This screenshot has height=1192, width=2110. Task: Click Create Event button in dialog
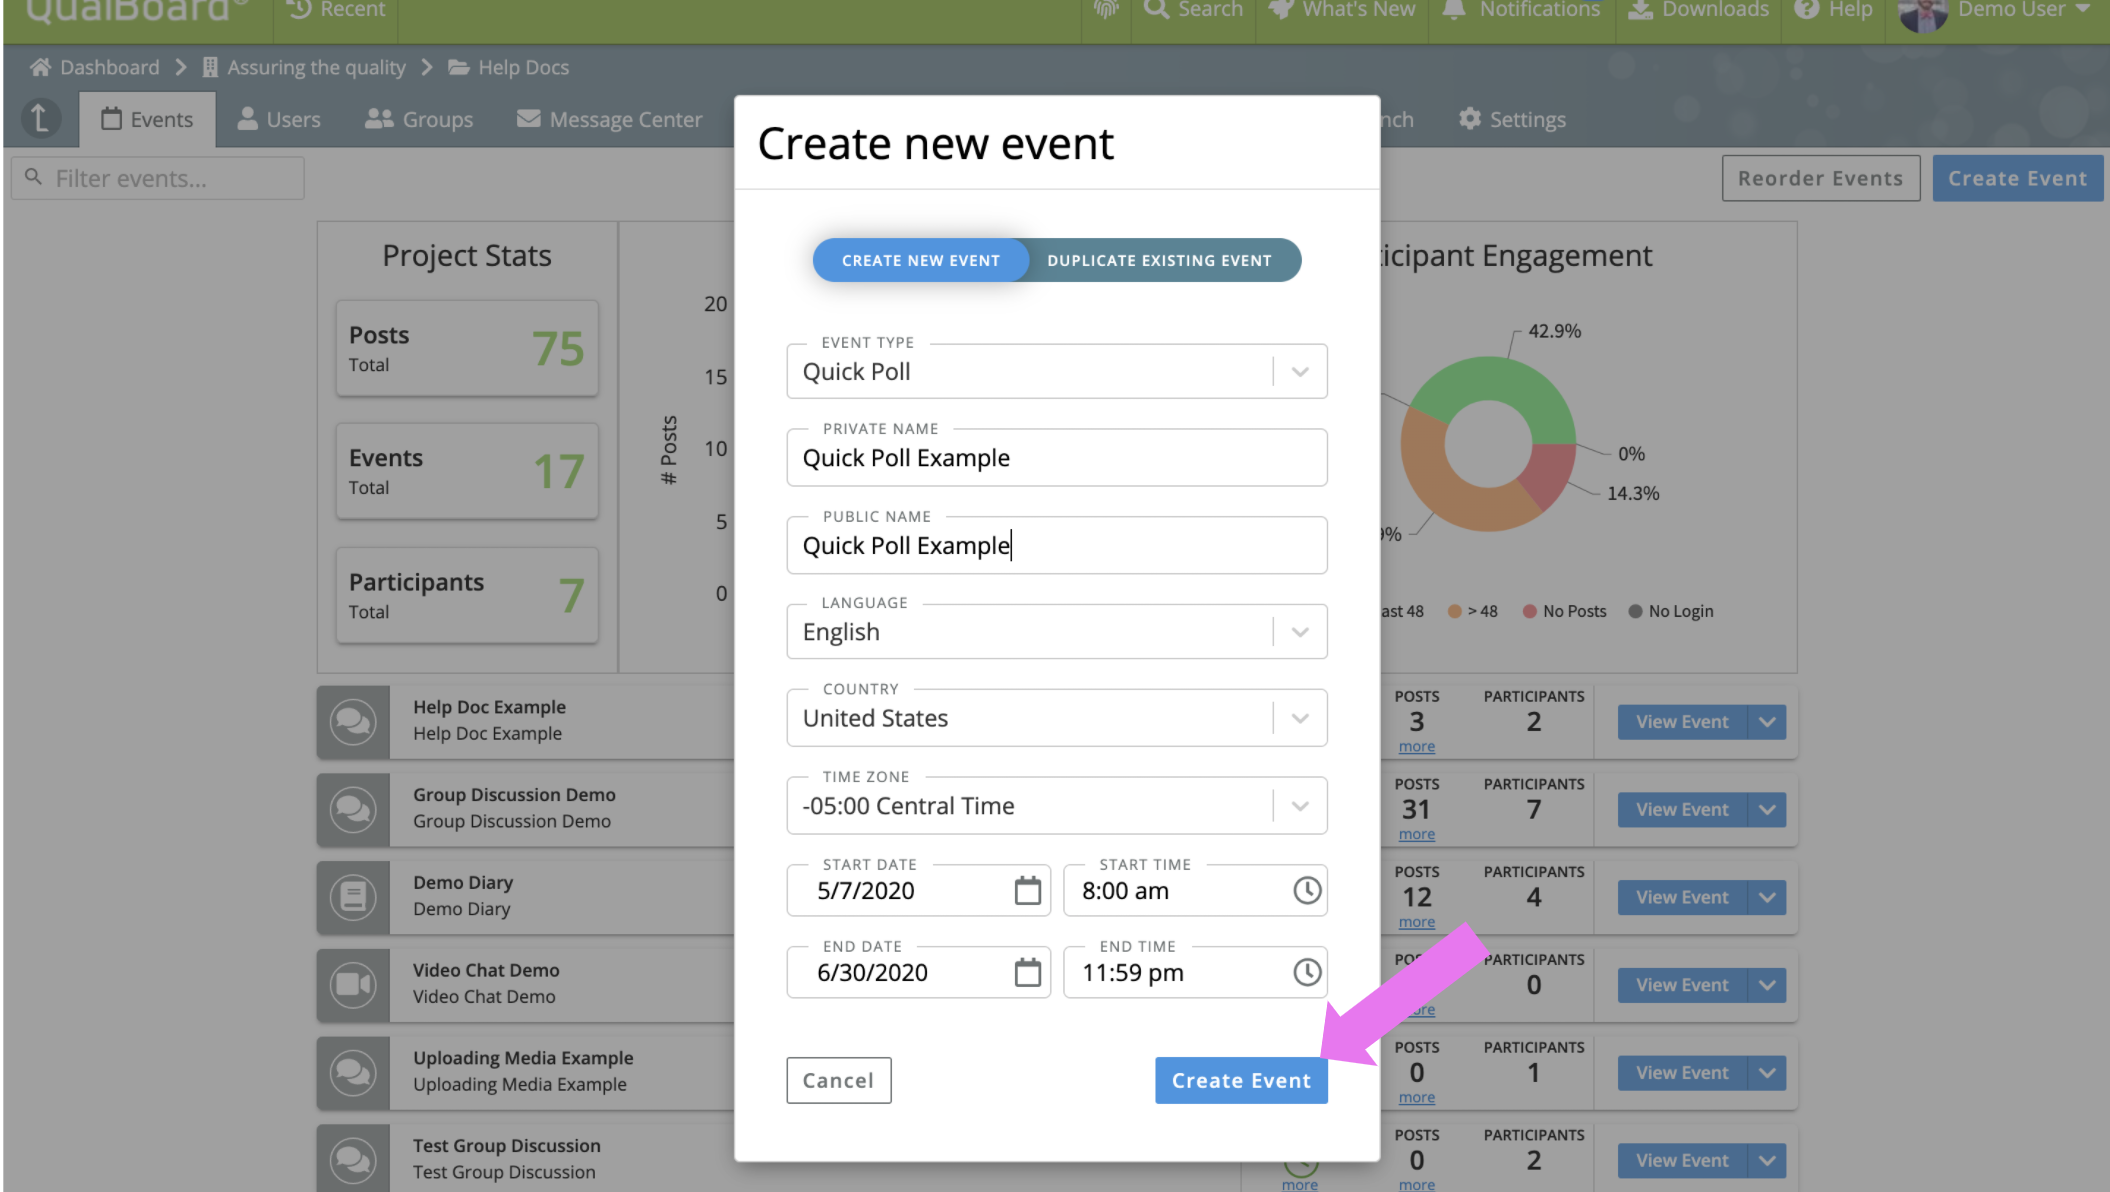(x=1240, y=1080)
